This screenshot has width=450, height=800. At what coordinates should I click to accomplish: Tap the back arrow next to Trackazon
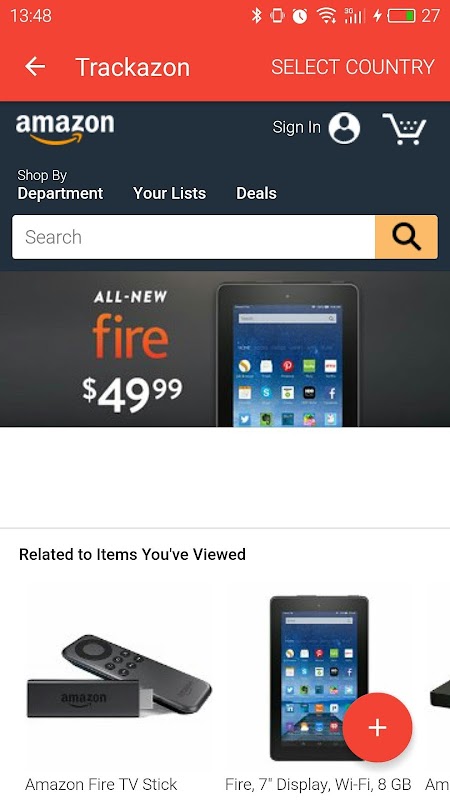(x=35, y=66)
